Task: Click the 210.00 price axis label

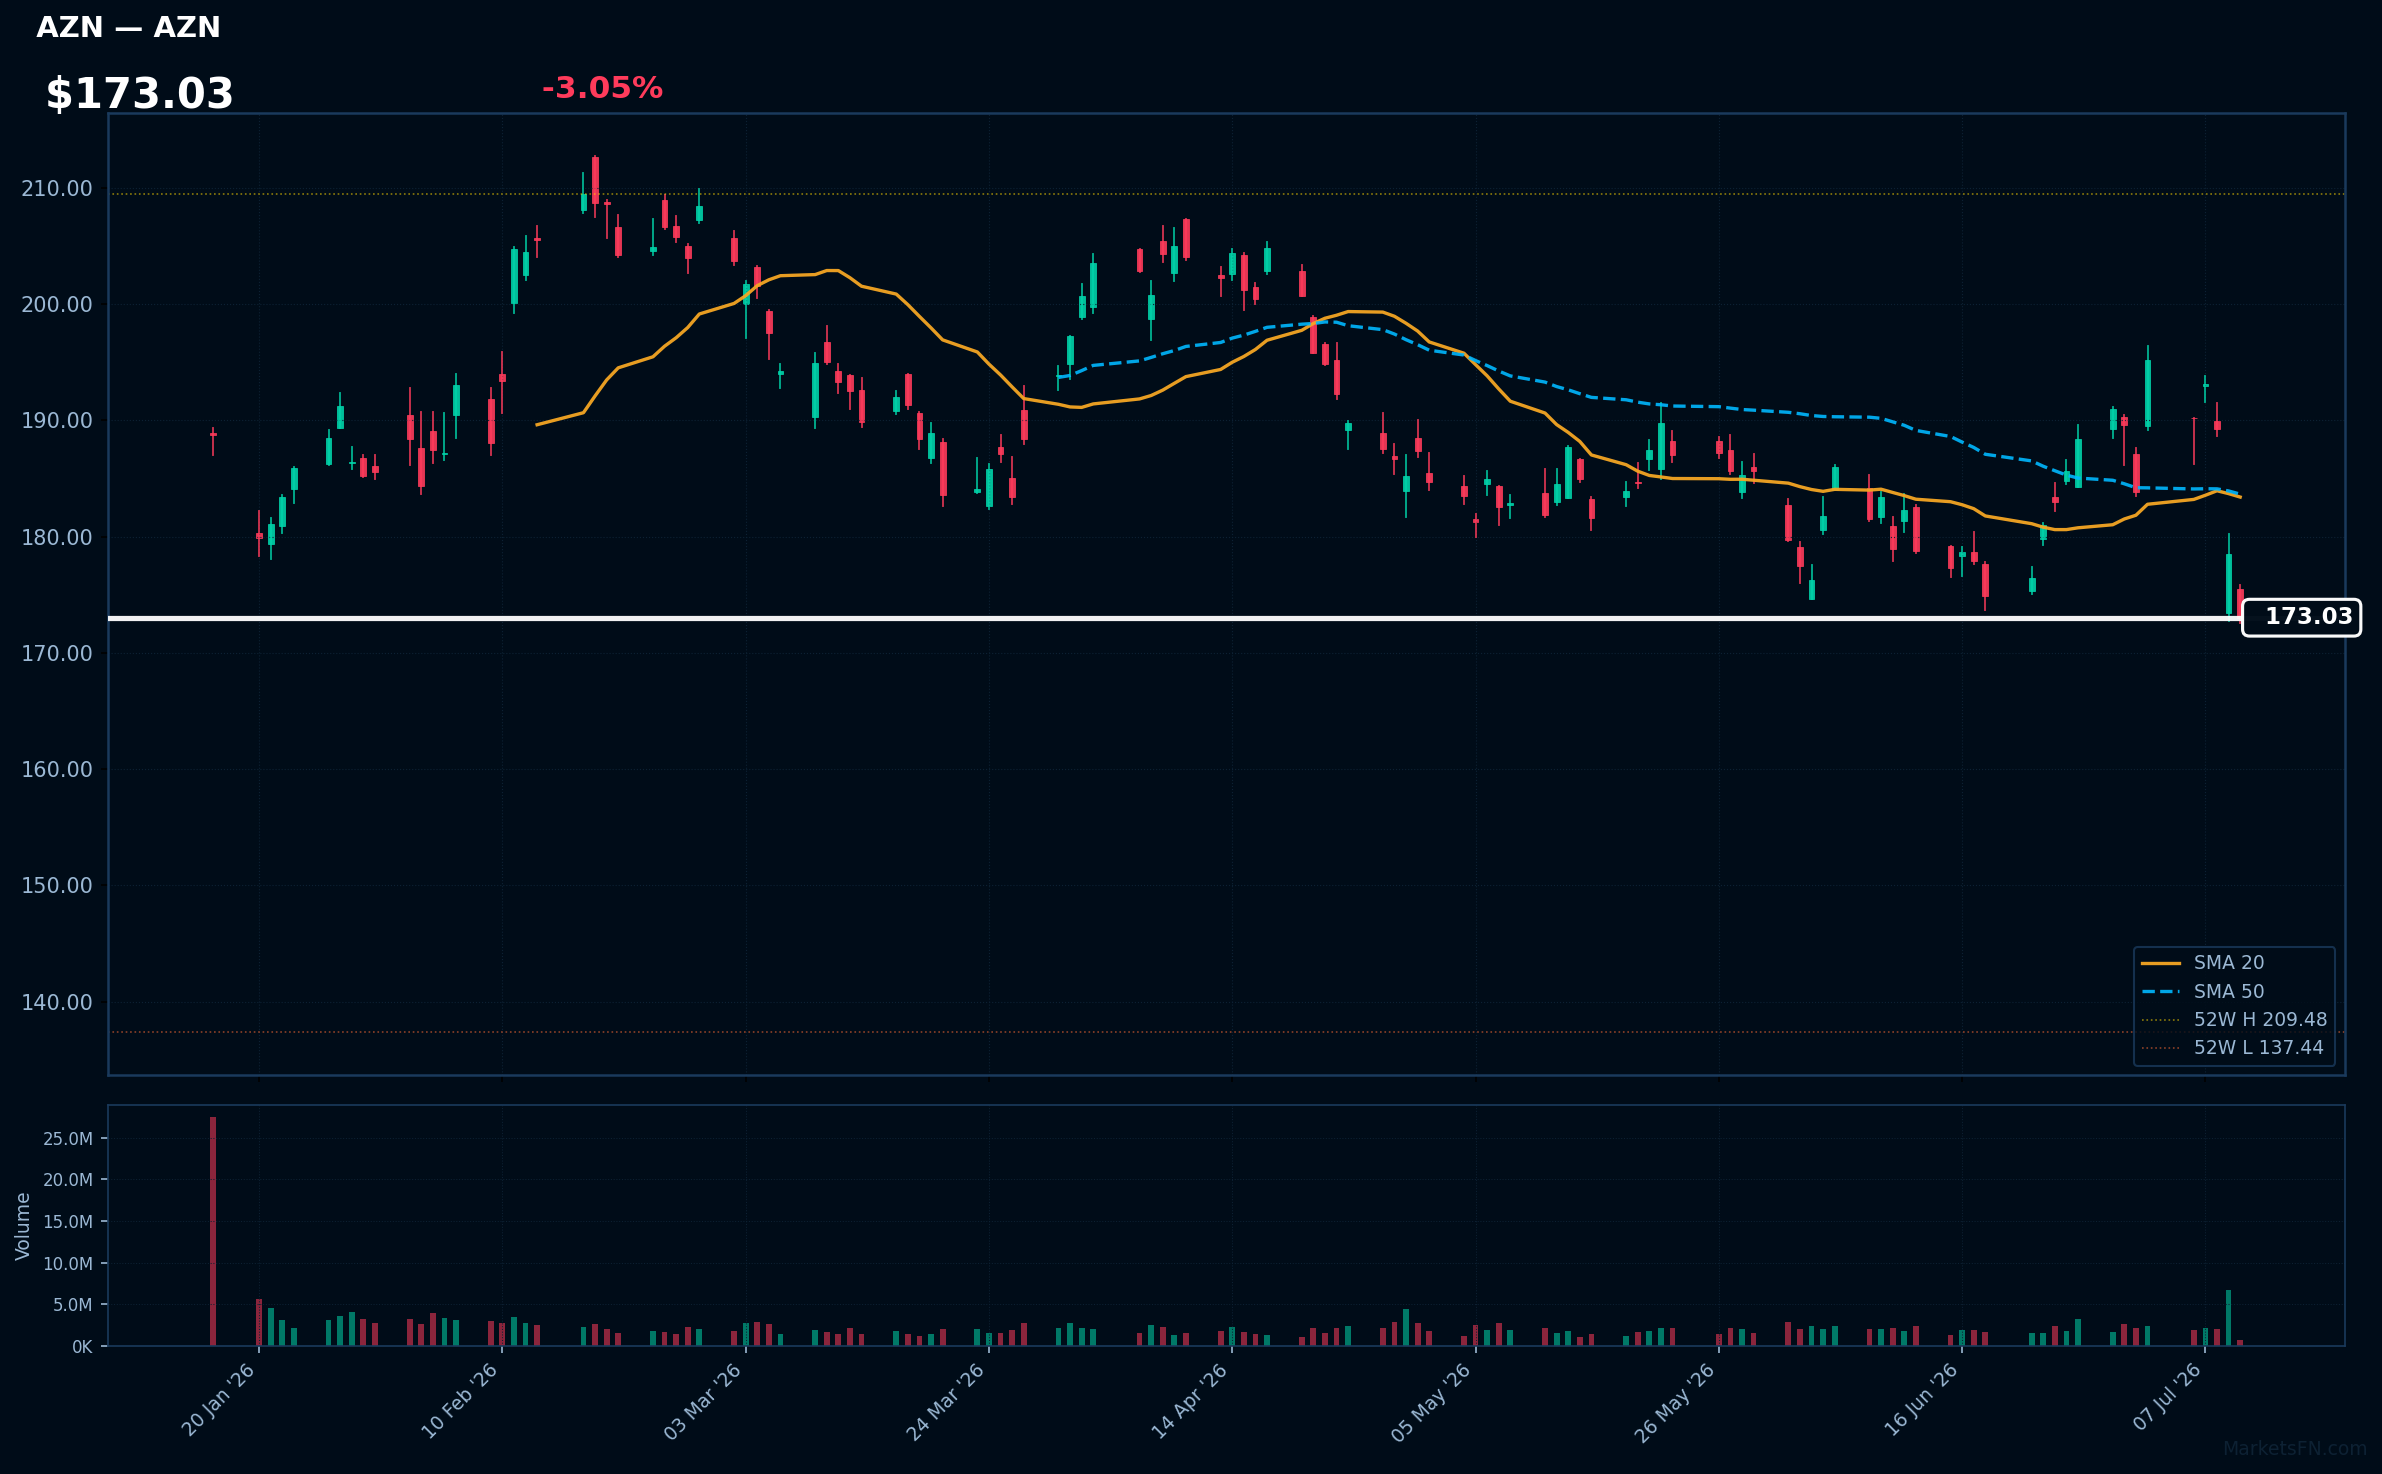Action: [57, 189]
